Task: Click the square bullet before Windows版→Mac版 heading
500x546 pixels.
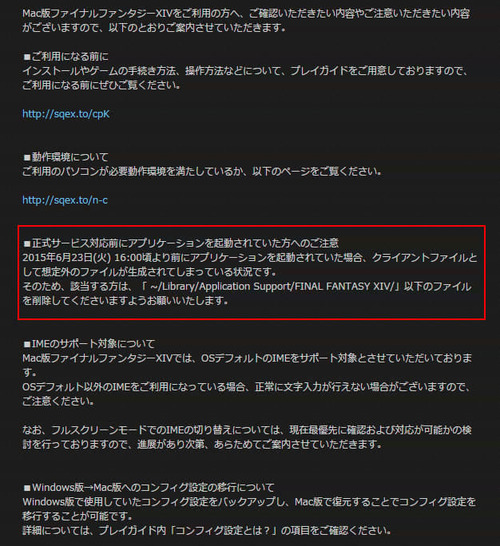Action: (27, 488)
